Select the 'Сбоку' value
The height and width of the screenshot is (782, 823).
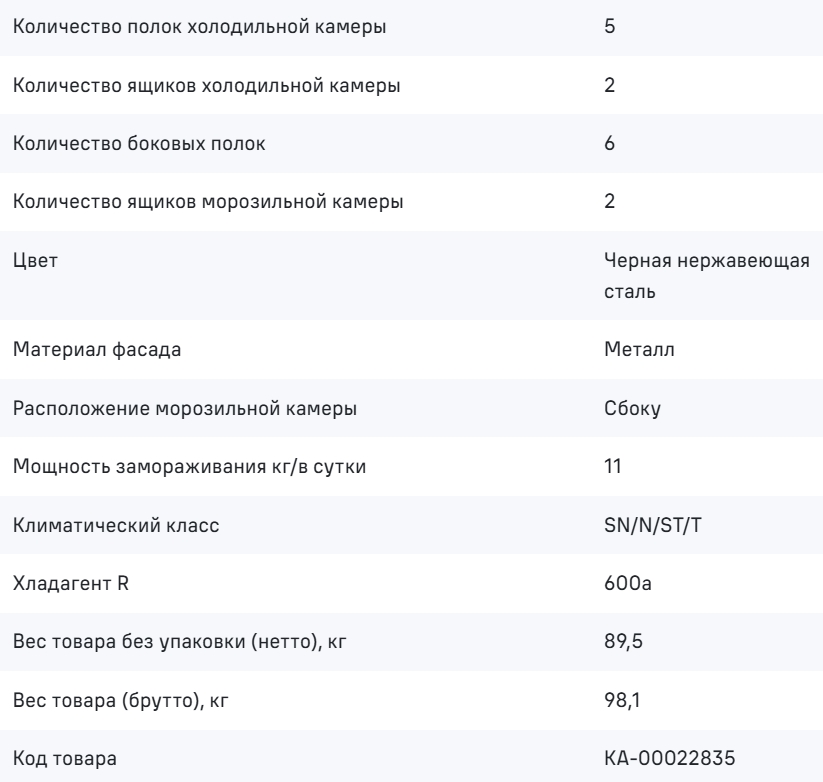point(632,408)
